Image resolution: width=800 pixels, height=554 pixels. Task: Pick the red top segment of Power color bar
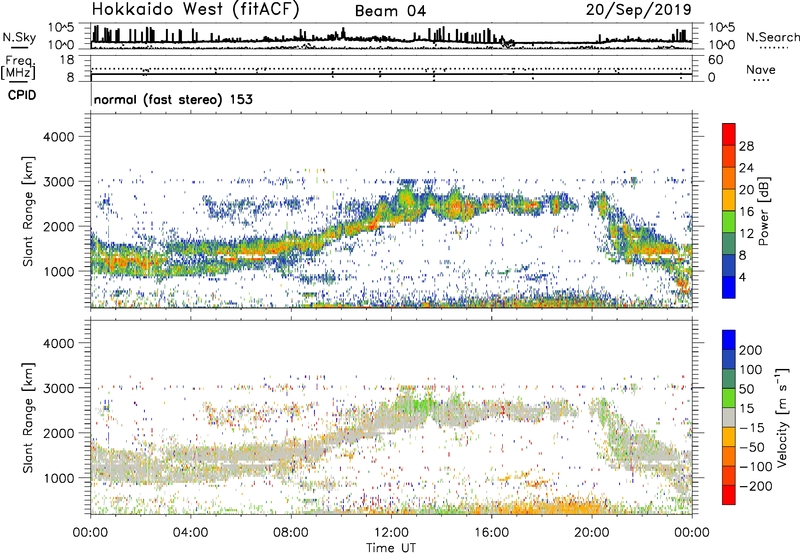(x=729, y=134)
